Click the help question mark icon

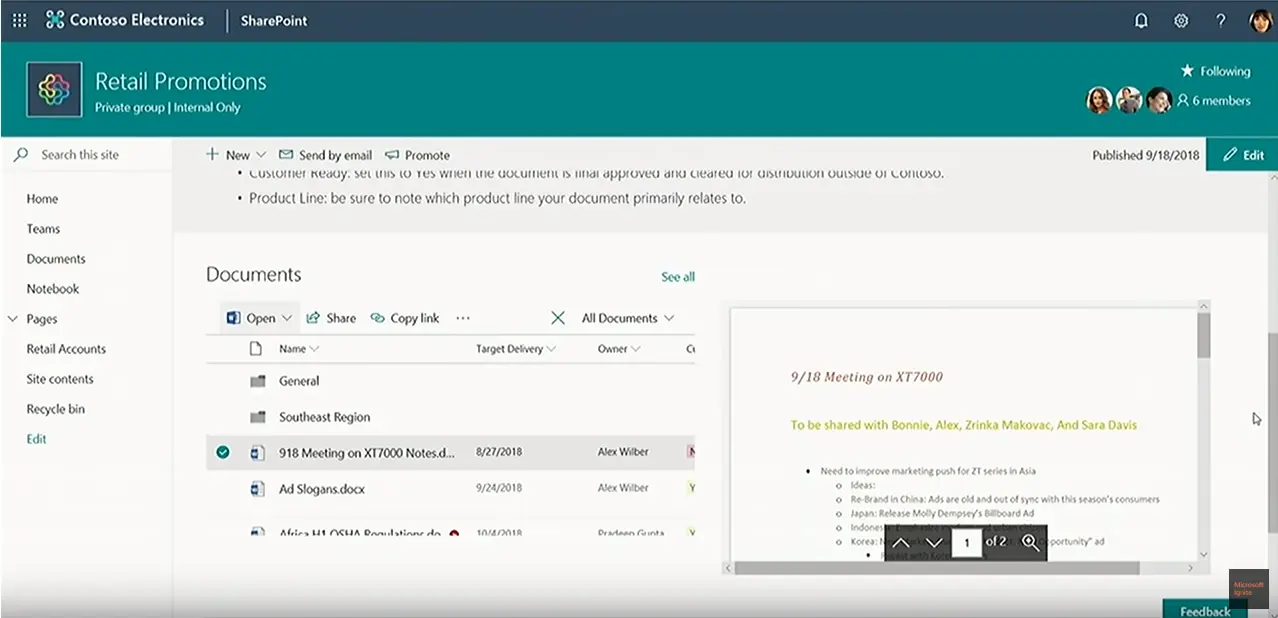[1220, 21]
